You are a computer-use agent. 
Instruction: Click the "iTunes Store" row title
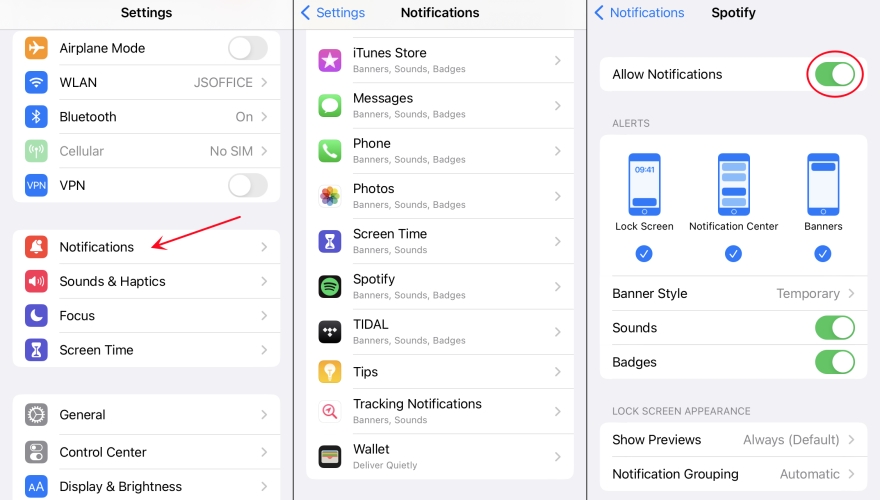click(x=389, y=53)
